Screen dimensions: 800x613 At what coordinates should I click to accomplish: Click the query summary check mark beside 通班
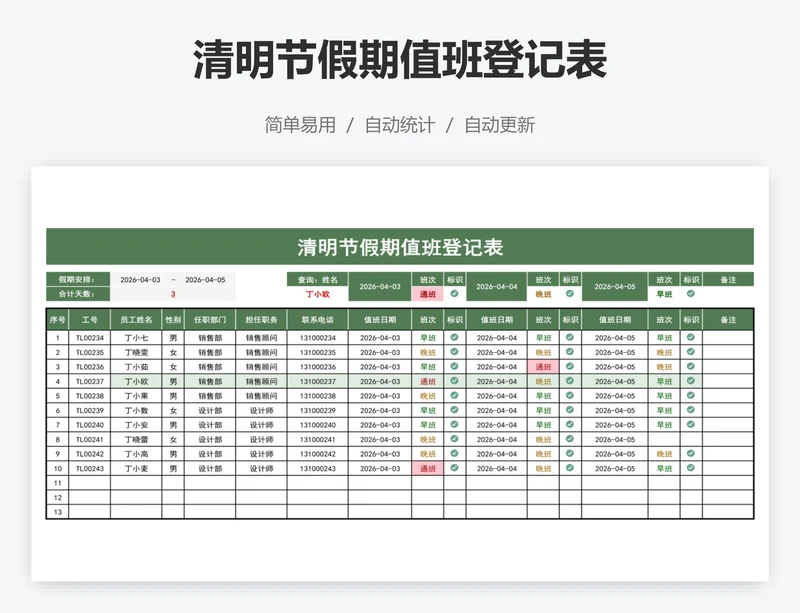[x=454, y=294]
